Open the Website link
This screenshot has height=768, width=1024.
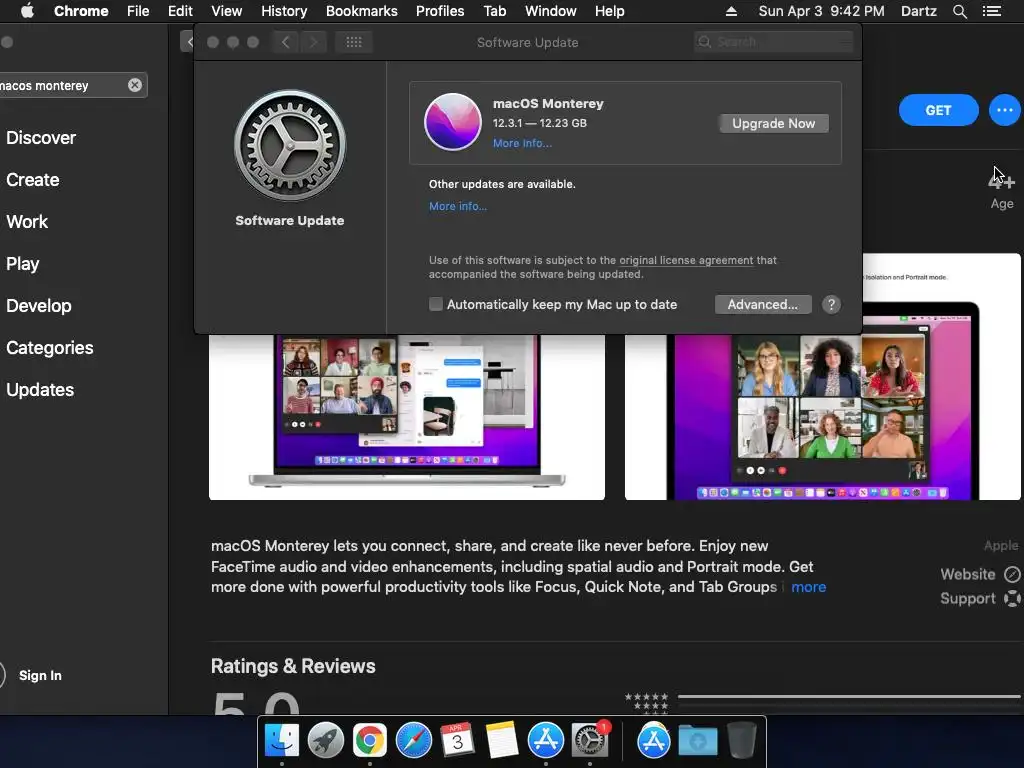click(x=968, y=574)
